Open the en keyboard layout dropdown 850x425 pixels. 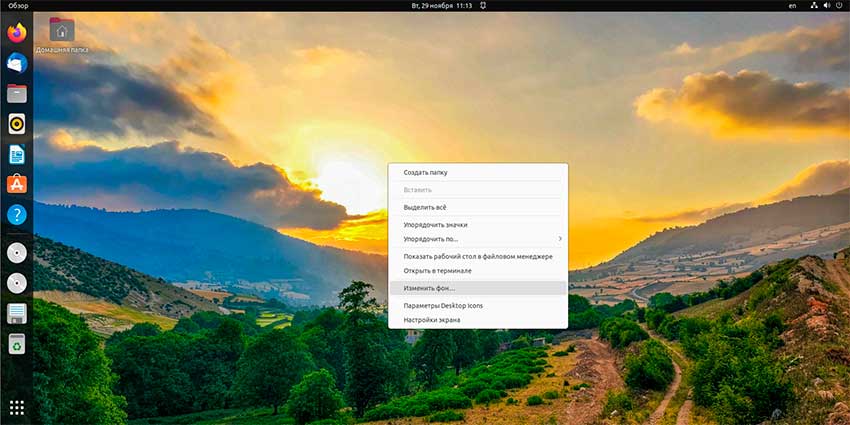pos(792,6)
